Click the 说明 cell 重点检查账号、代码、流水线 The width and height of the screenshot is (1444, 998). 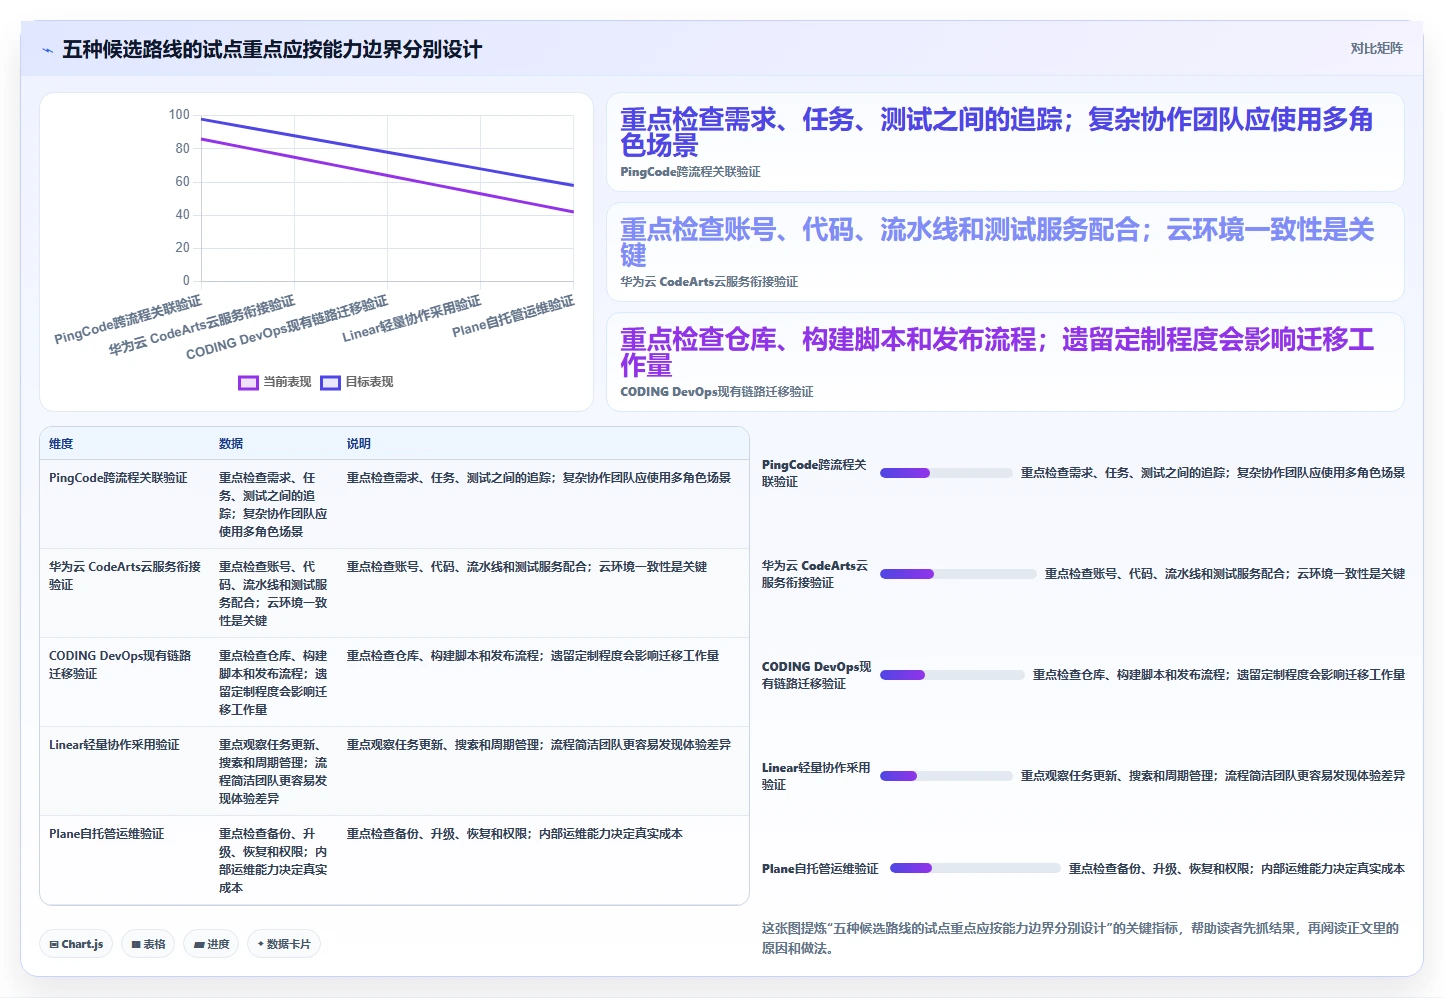(x=527, y=567)
